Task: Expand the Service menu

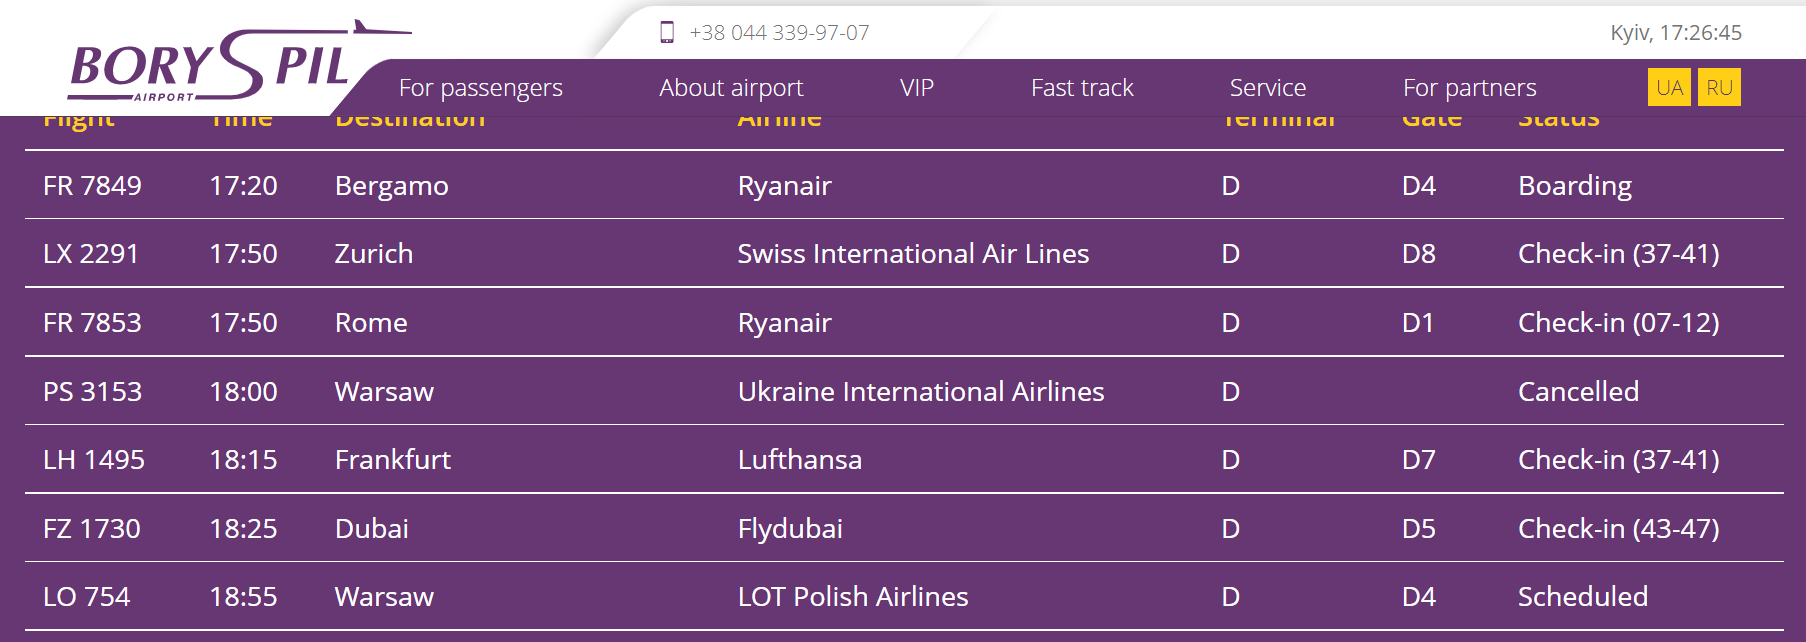Action: [x=1267, y=88]
